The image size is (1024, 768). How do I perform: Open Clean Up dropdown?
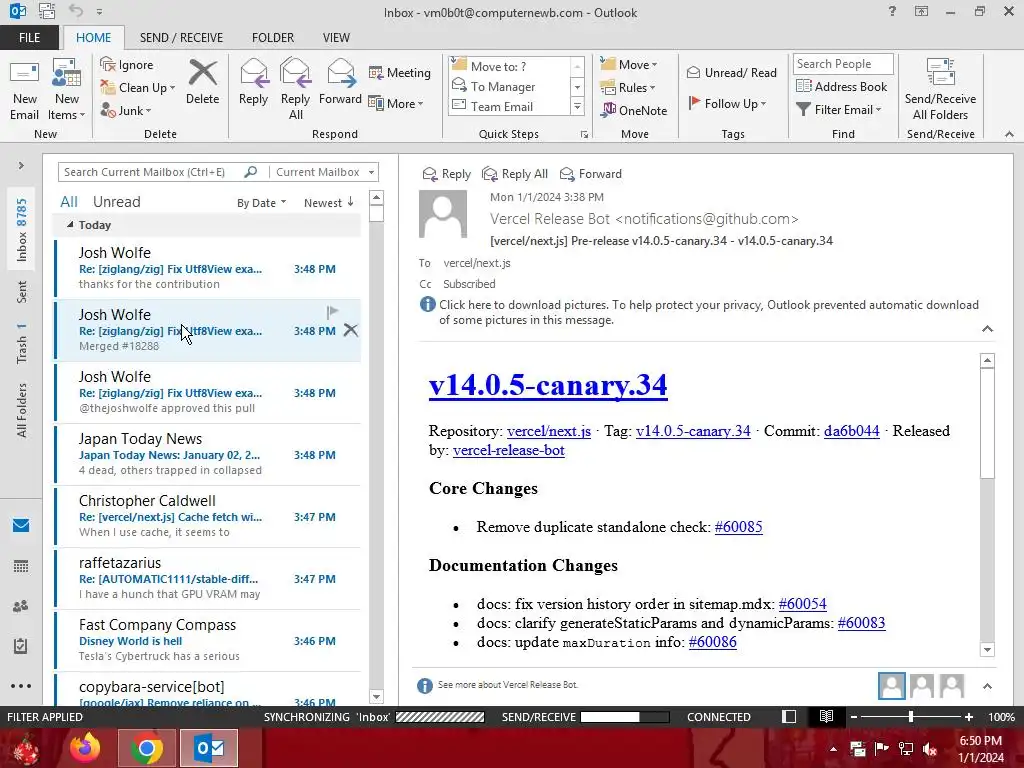(138, 88)
